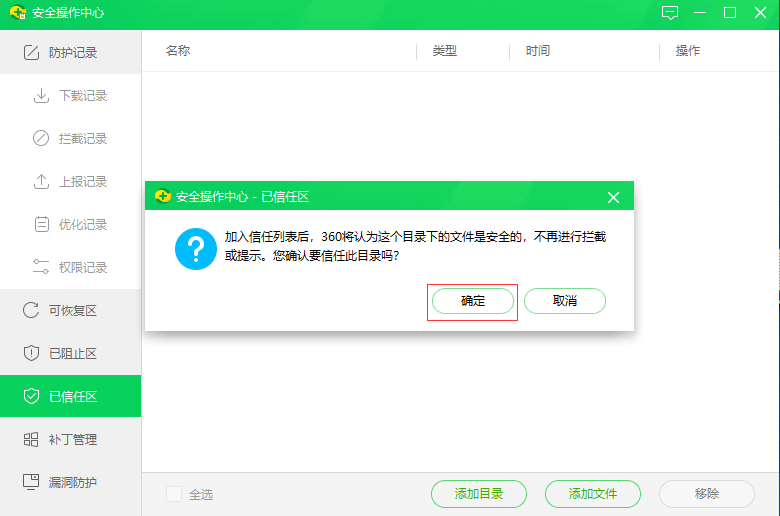Open 优化记录 via its clipboard icon
This screenshot has width=780, height=516.
coord(41,225)
